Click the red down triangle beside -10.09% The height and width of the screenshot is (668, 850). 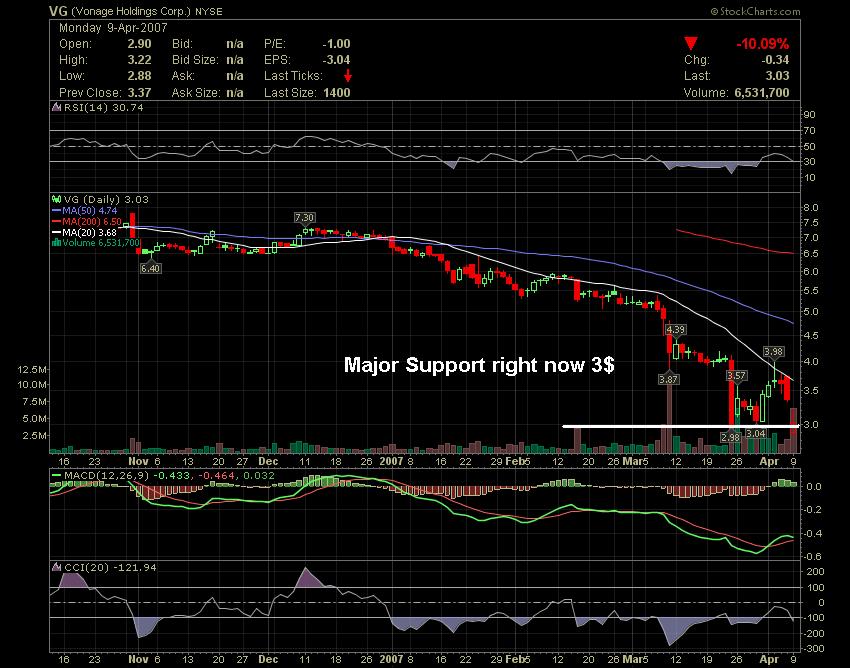(x=691, y=43)
